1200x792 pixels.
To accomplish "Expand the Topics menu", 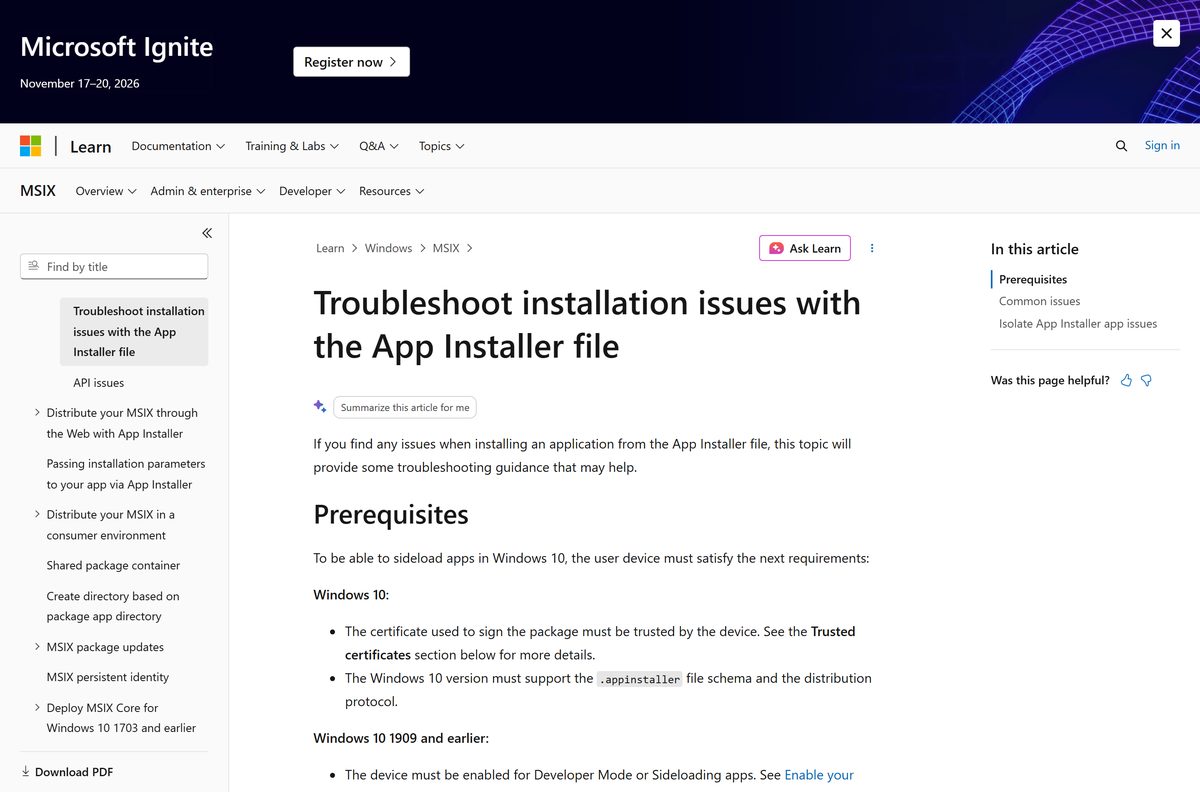I will tap(441, 146).
